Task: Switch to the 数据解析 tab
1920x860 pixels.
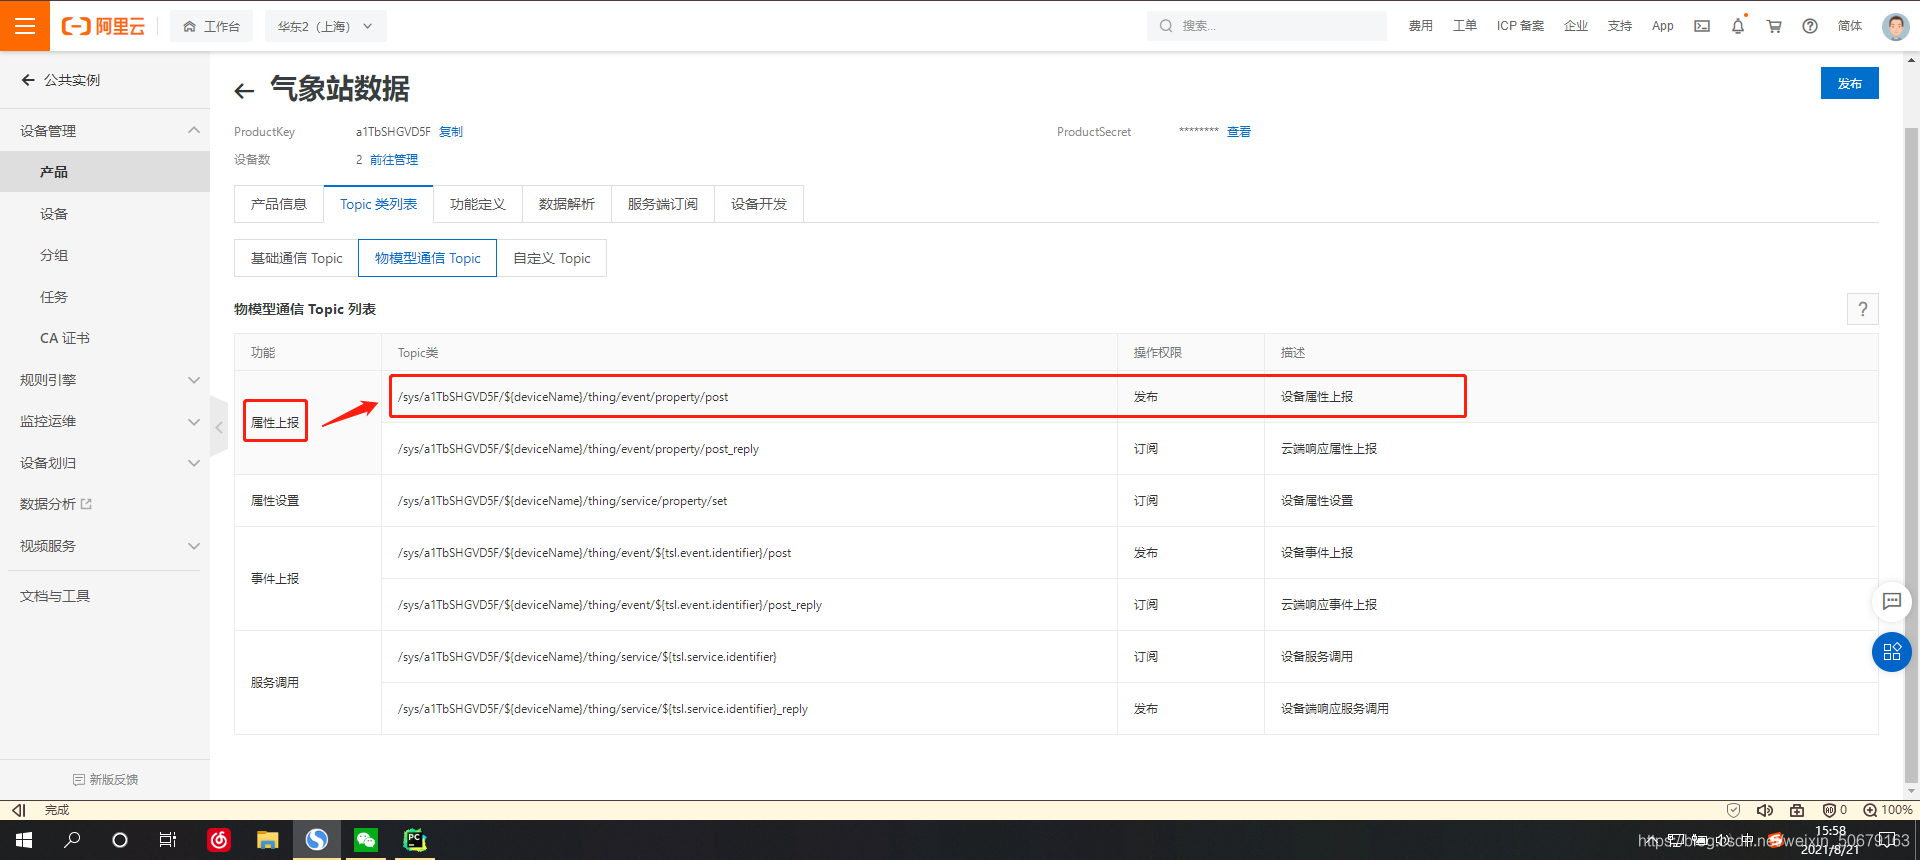Action: click(567, 204)
